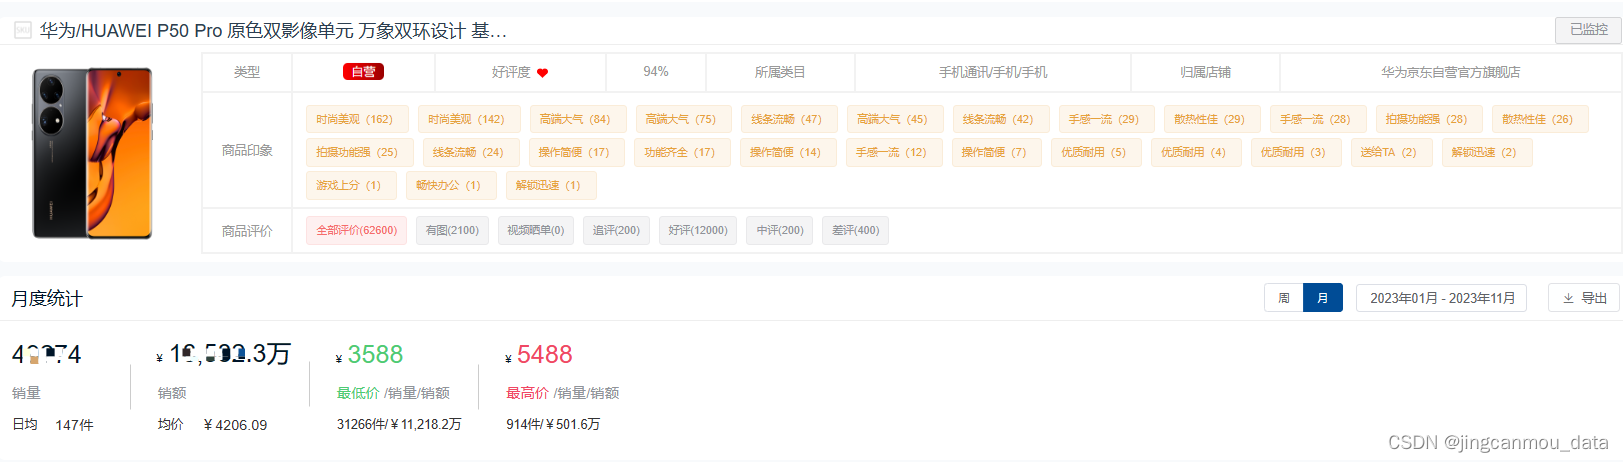1623x462 pixels.
Task: Click 31266件/¥11,218.2万 lowest price stats
Action: click(399, 424)
